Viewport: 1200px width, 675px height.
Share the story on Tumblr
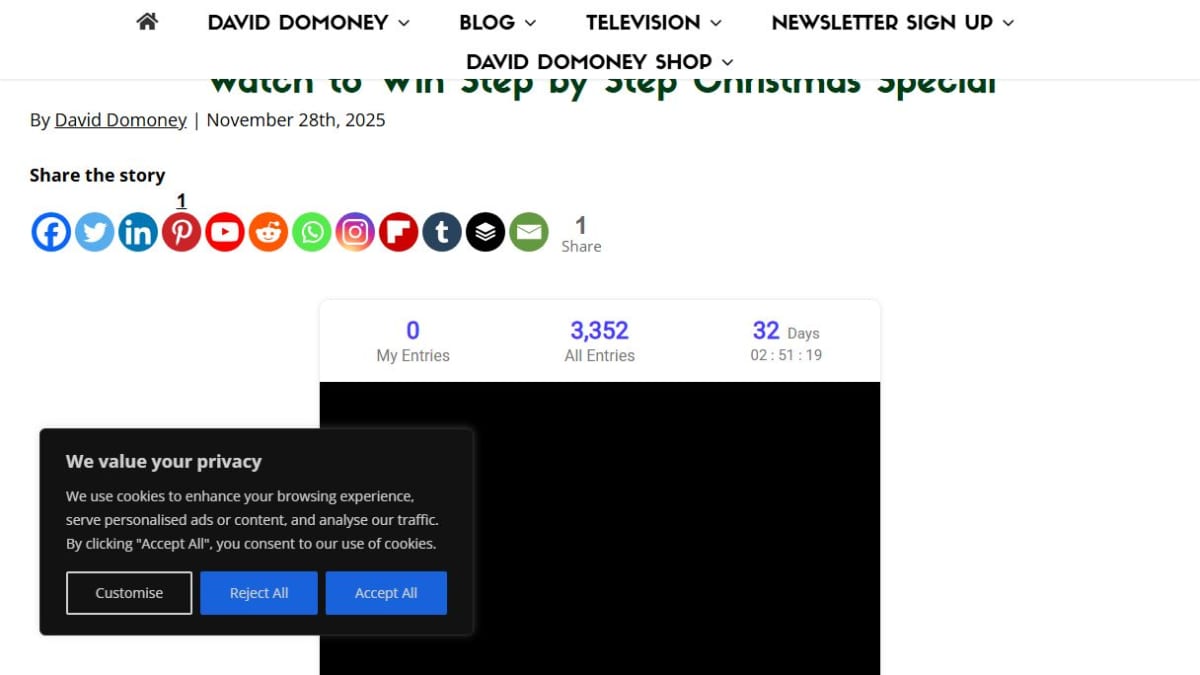pos(442,232)
